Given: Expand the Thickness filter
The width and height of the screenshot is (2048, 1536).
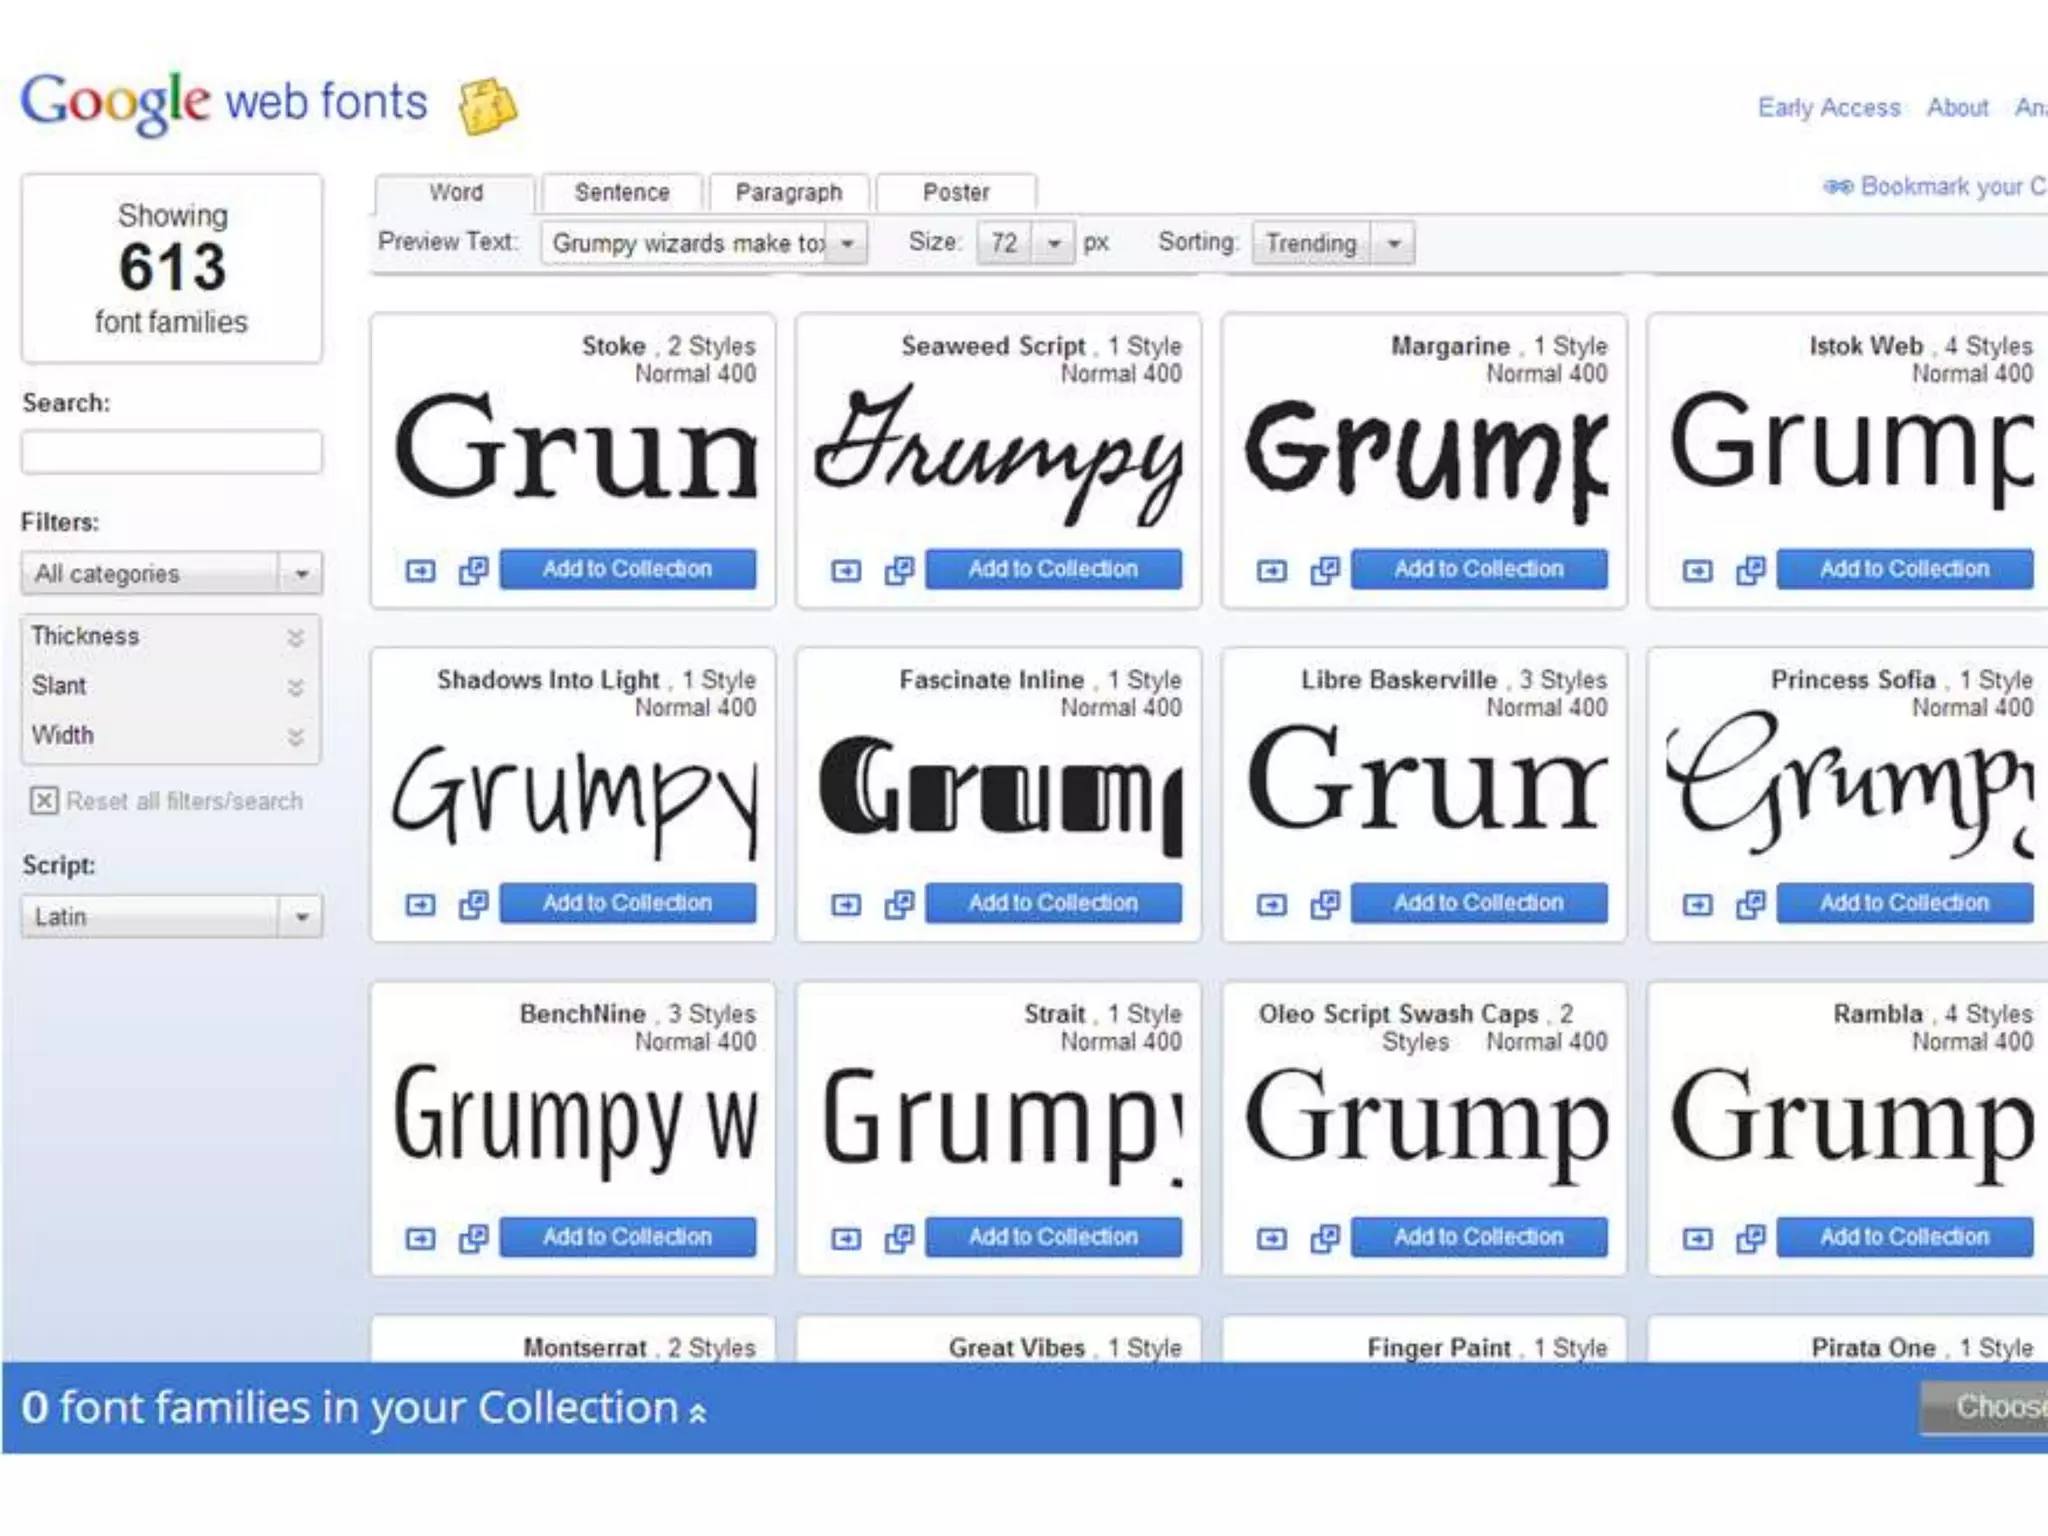Looking at the screenshot, I should click(x=295, y=637).
